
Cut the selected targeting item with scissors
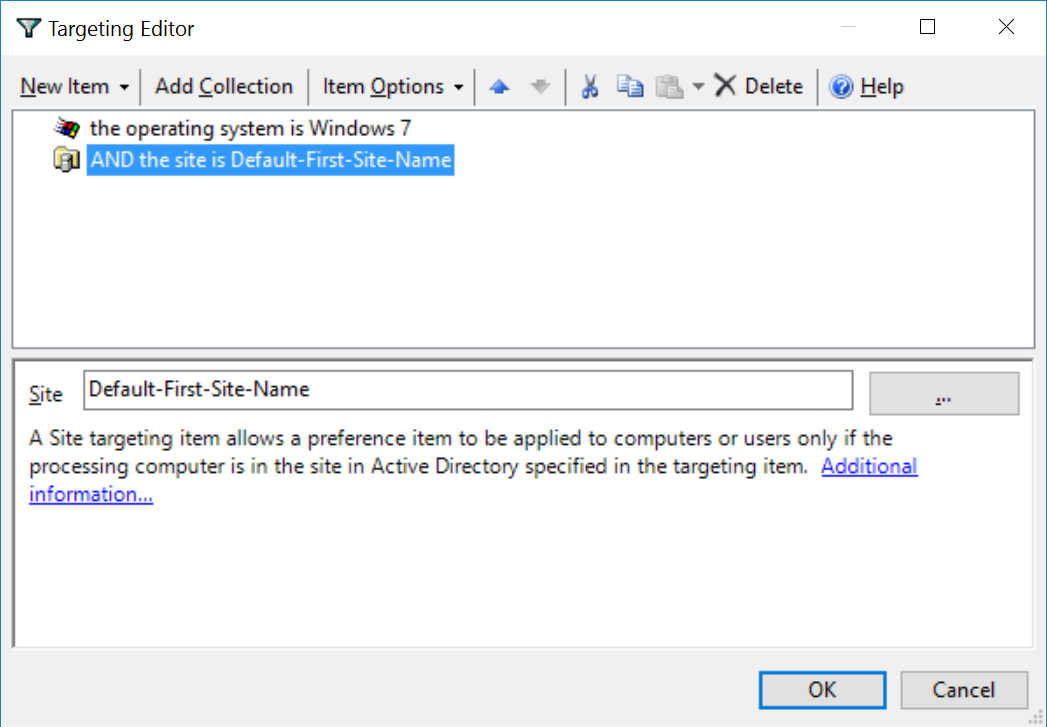tap(590, 87)
